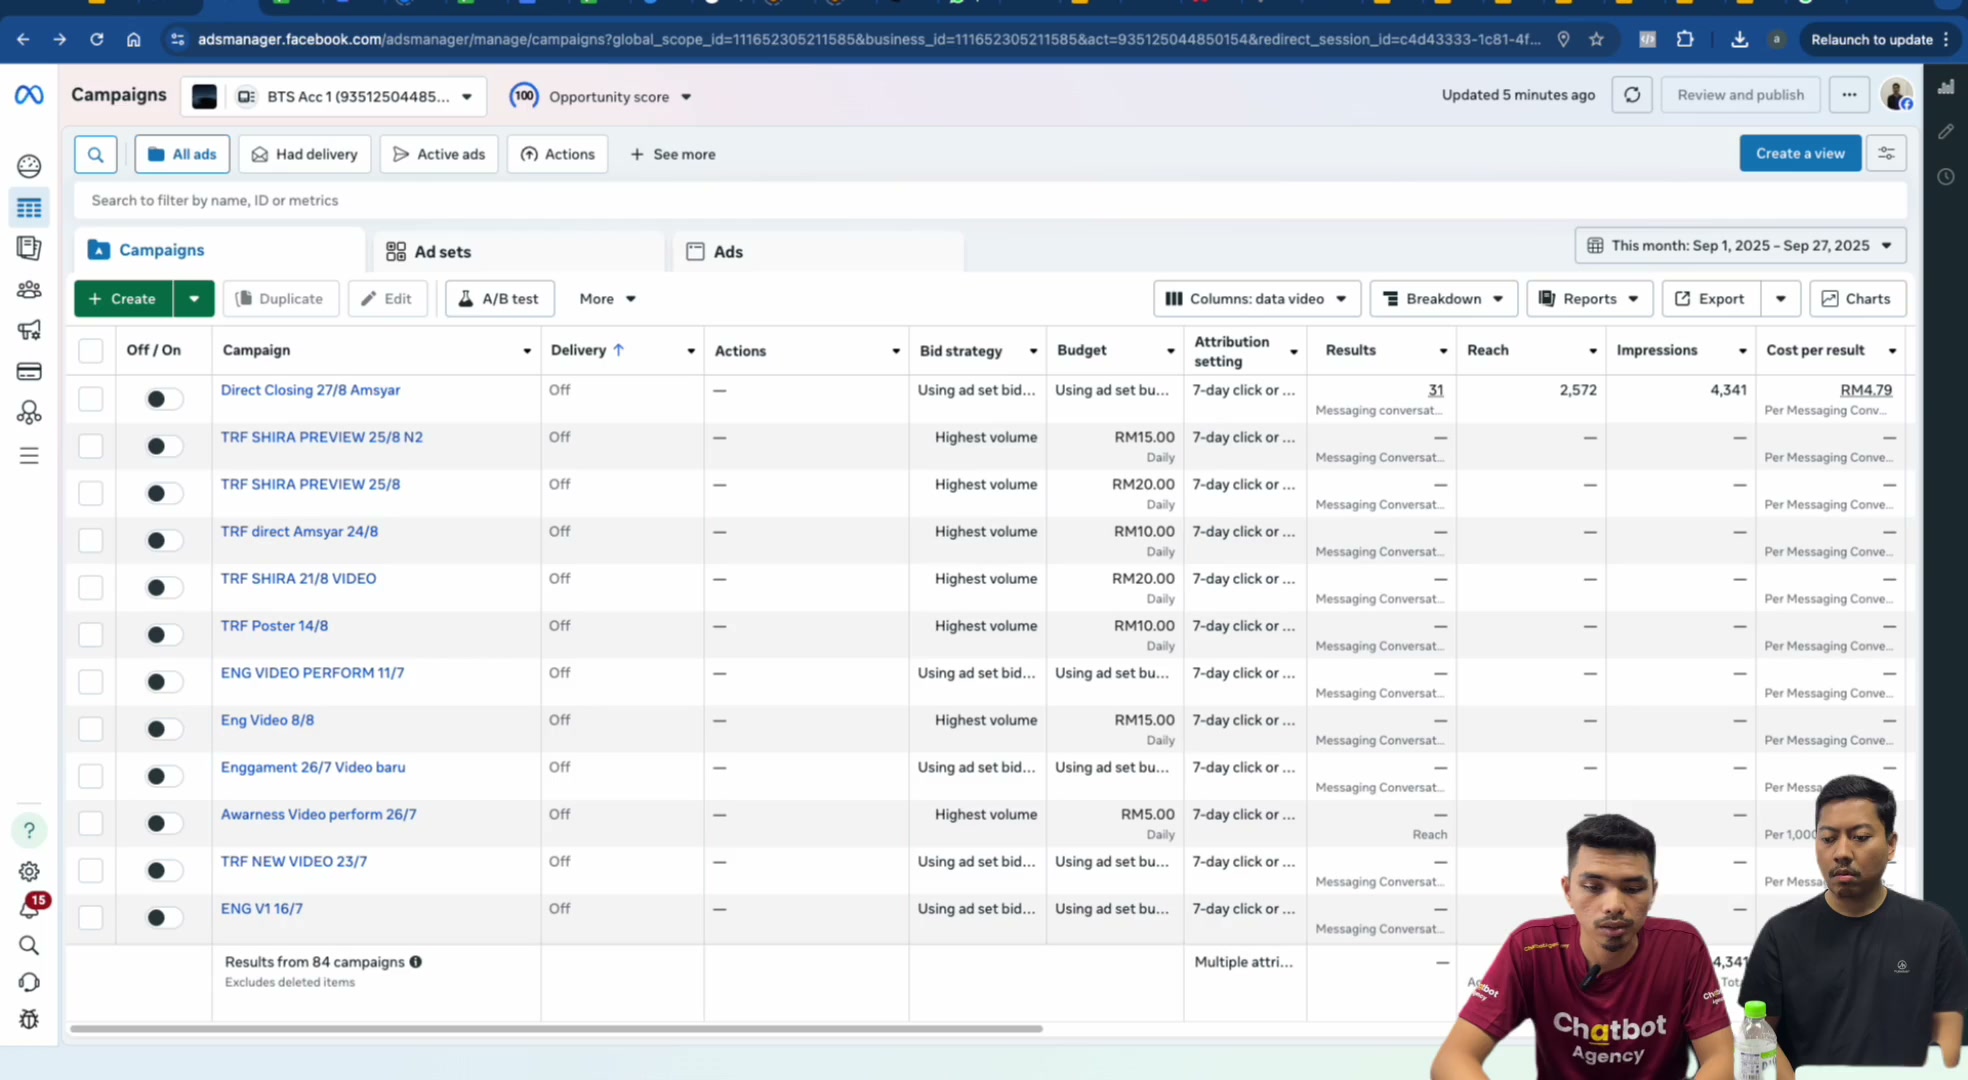Click the Create a view button
The height and width of the screenshot is (1080, 1968).
(1800, 153)
